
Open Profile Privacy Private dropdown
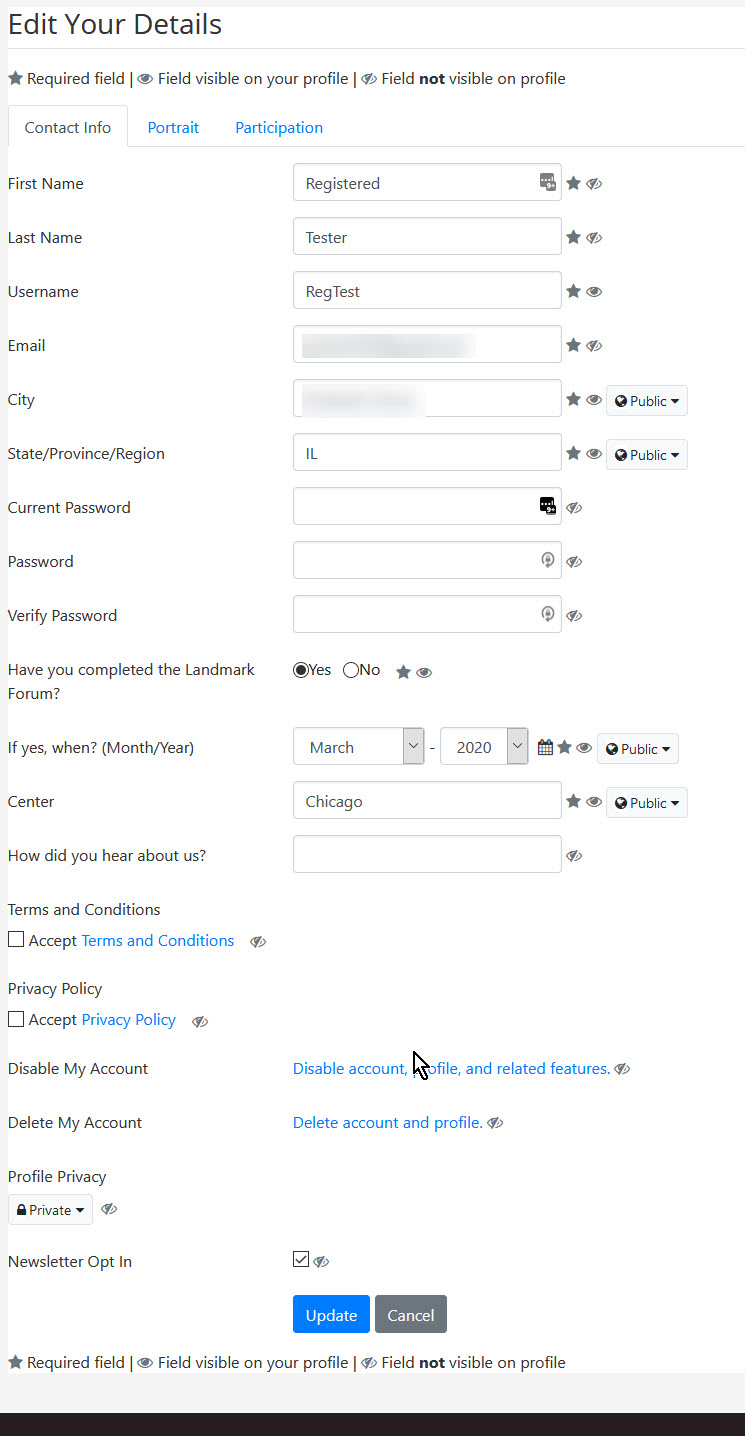pyautogui.click(x=50, y=1210)
